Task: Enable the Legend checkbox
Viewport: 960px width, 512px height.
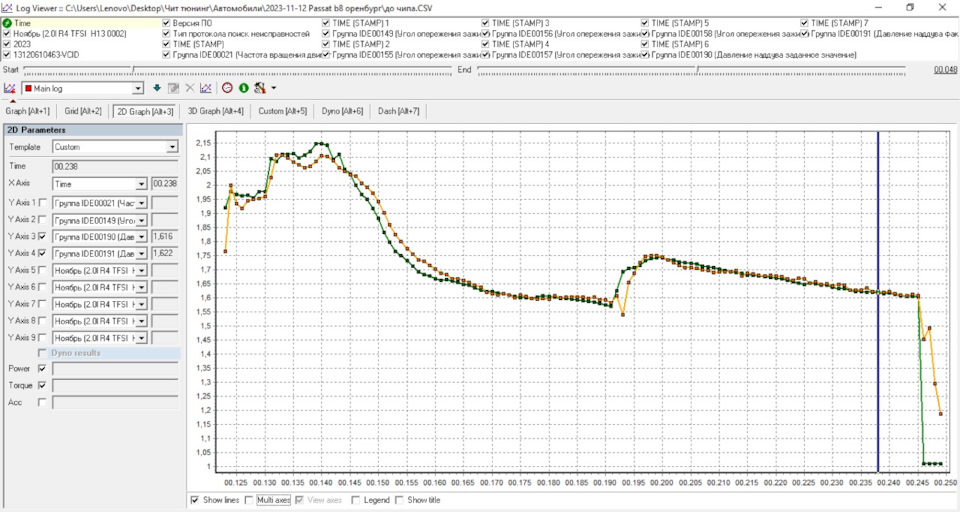Action: click(357, 499)
